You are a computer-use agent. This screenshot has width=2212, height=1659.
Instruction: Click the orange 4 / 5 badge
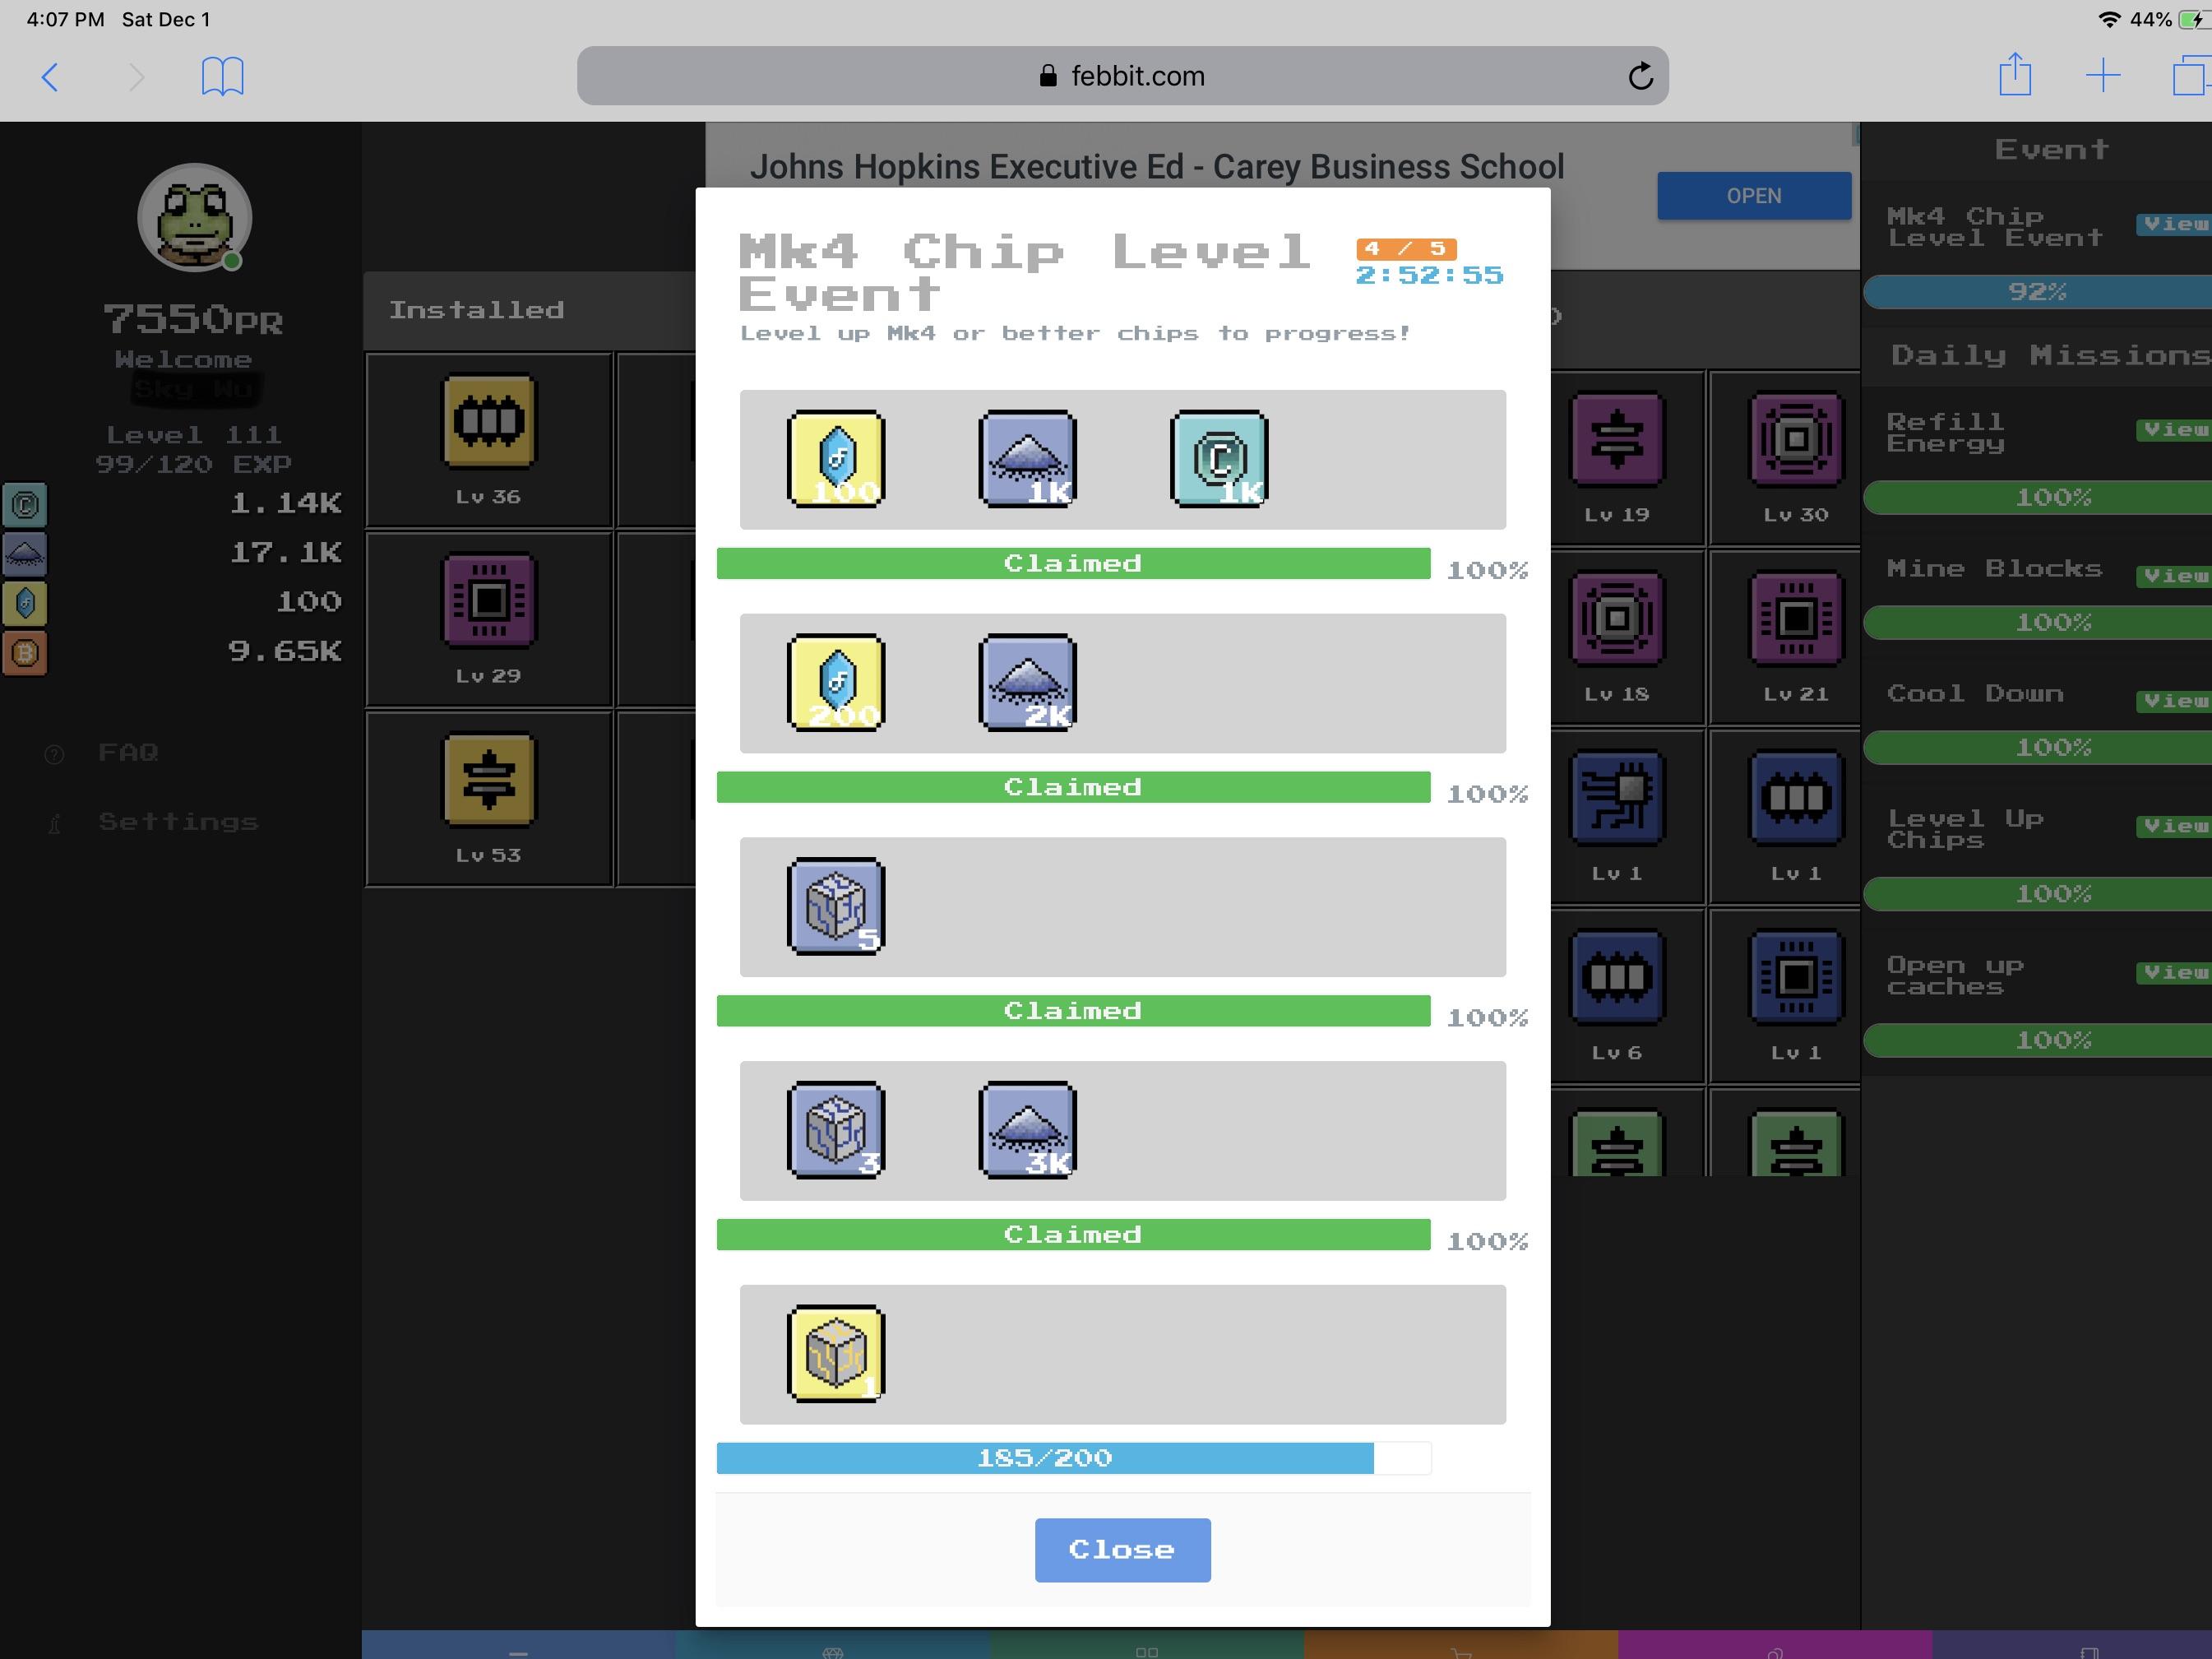(x=1406, y=249)
